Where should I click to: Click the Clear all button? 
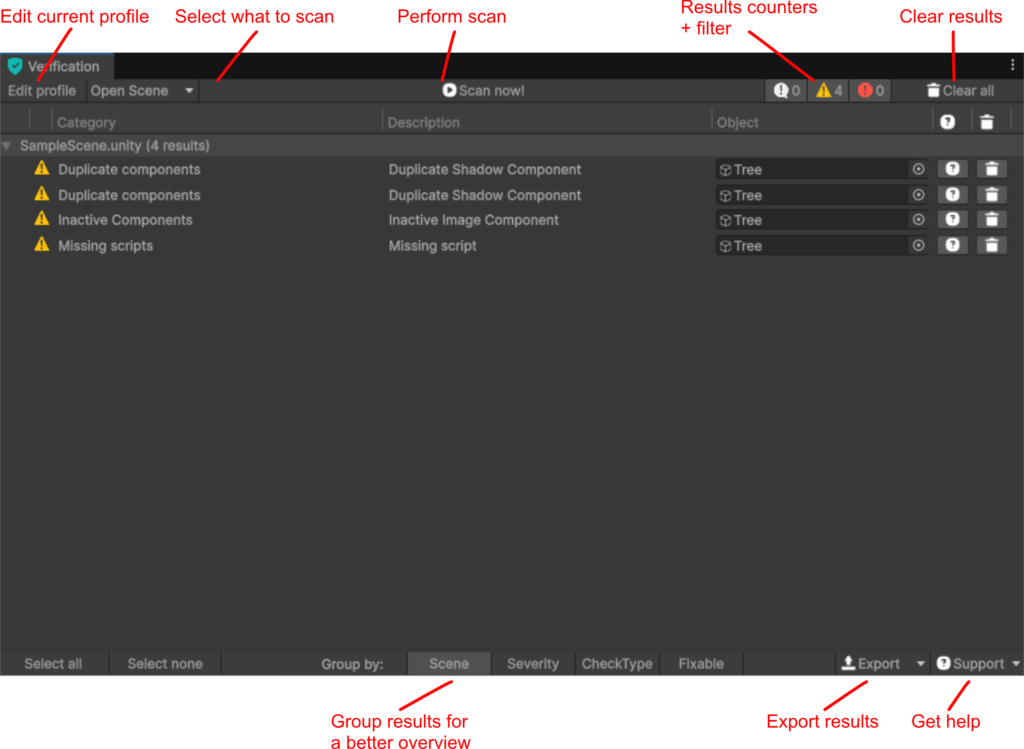(959, 91)
